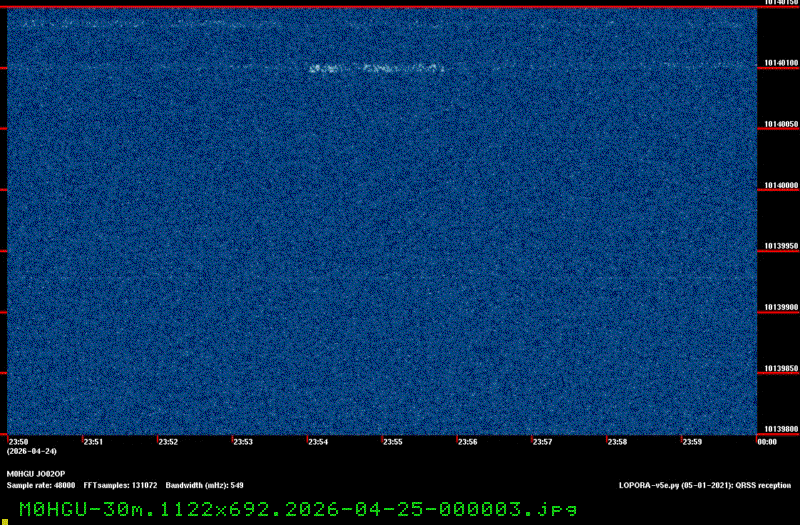This screenshot has height=525, width=800.
Task: Click the LOPORA-v5e.py QRSS reception text
Action: tap(705, 486)
